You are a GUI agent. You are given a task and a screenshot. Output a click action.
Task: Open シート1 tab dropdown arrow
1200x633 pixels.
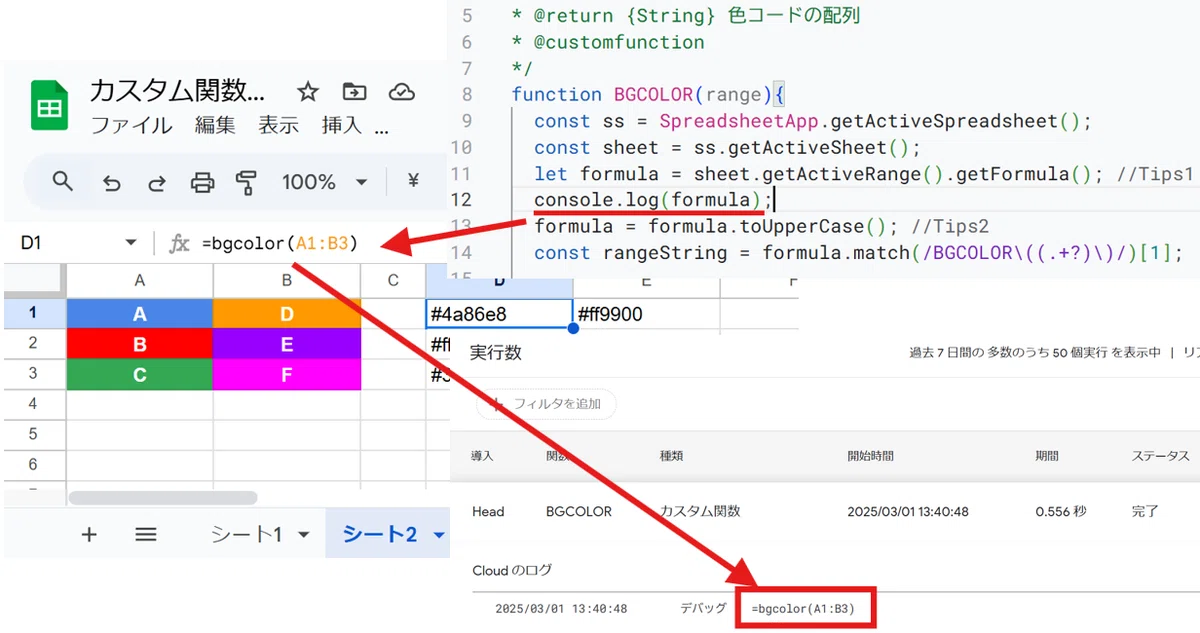pyautogui.click(x=304, y=536)
